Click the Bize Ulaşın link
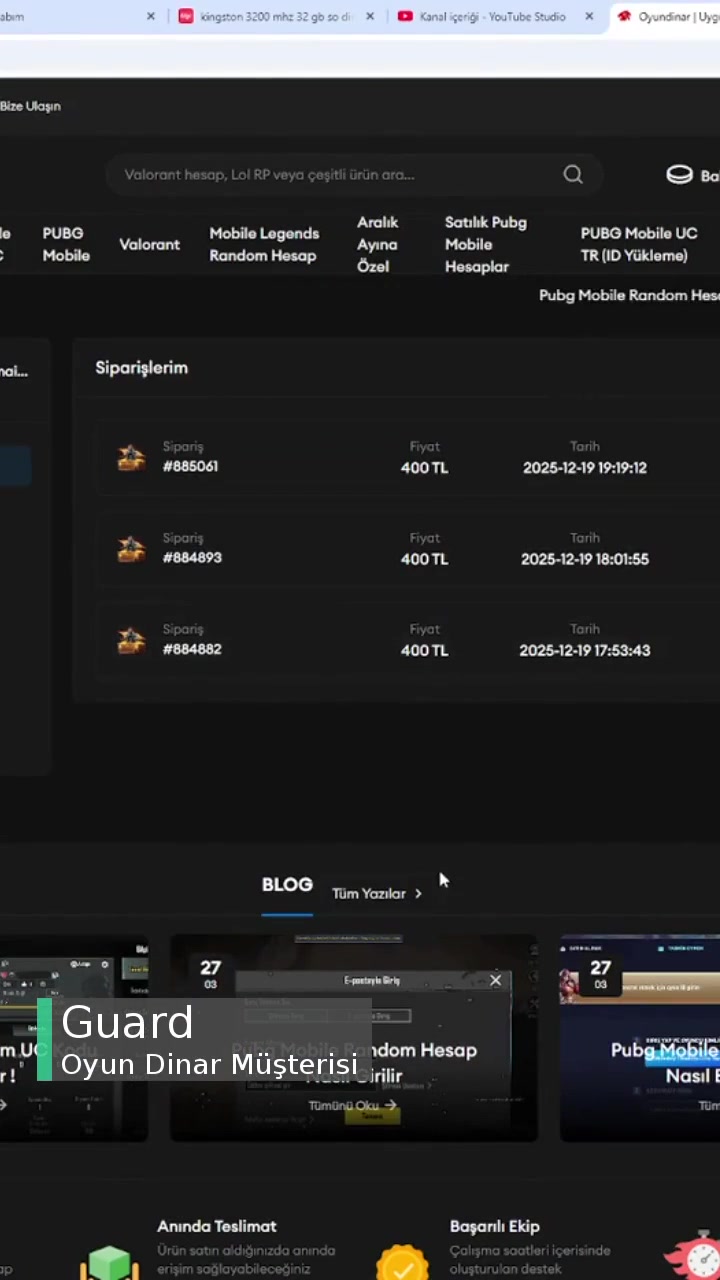Viewport: 720px width, 1280px height. click(x=30, y=106)
